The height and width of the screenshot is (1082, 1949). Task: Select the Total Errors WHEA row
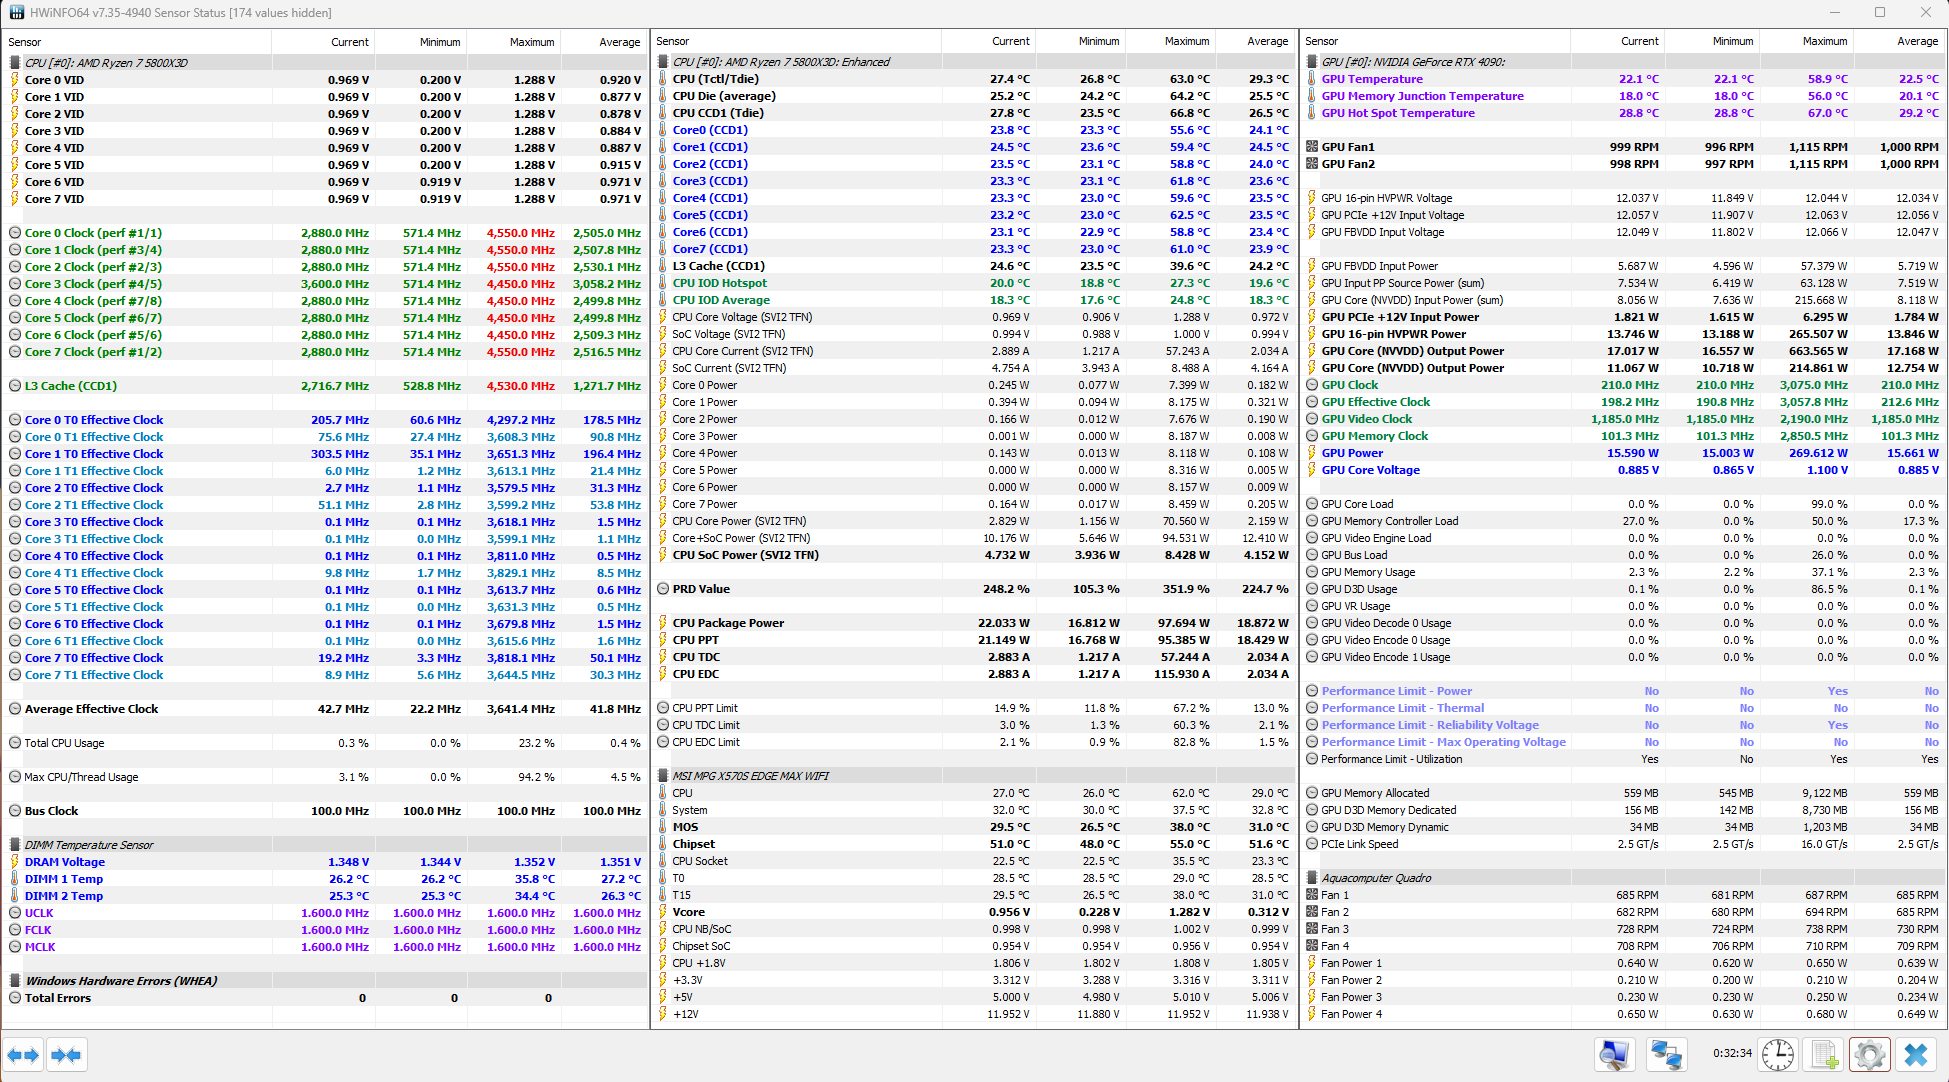click(58, 998)
